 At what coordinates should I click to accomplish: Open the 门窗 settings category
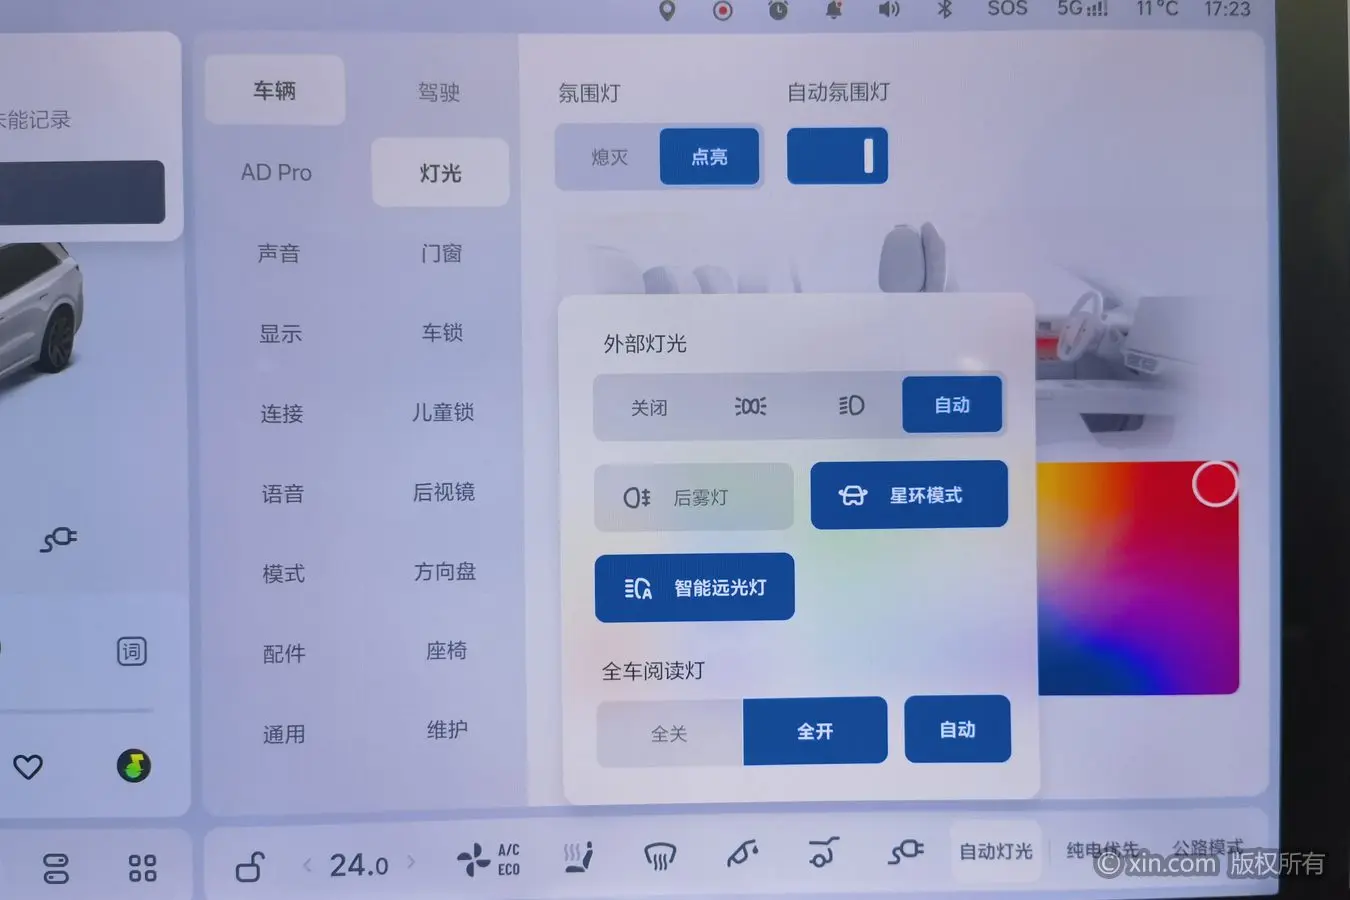[441, 253]
